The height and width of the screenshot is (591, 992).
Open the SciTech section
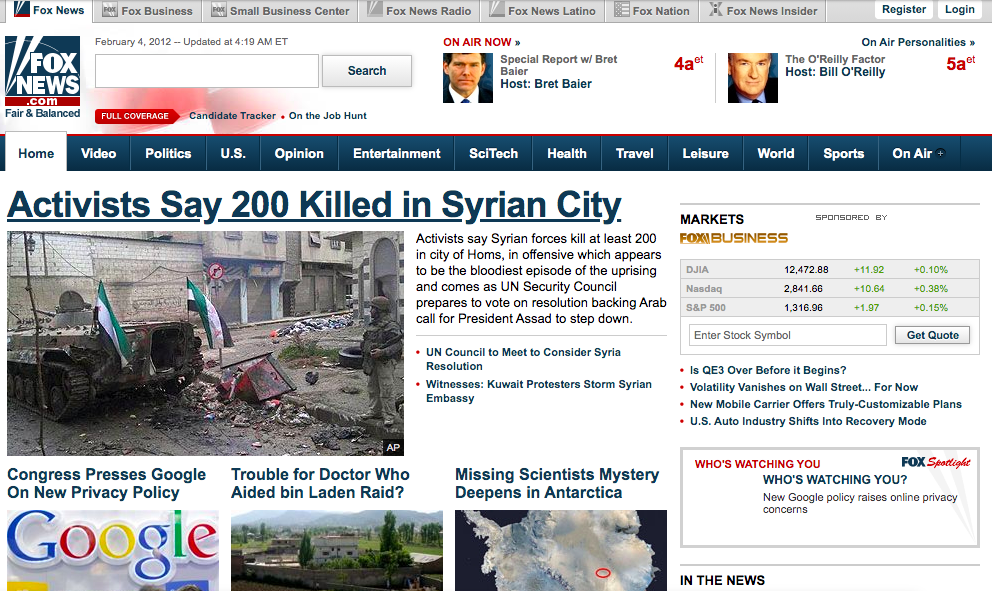(x=493, y=153)
